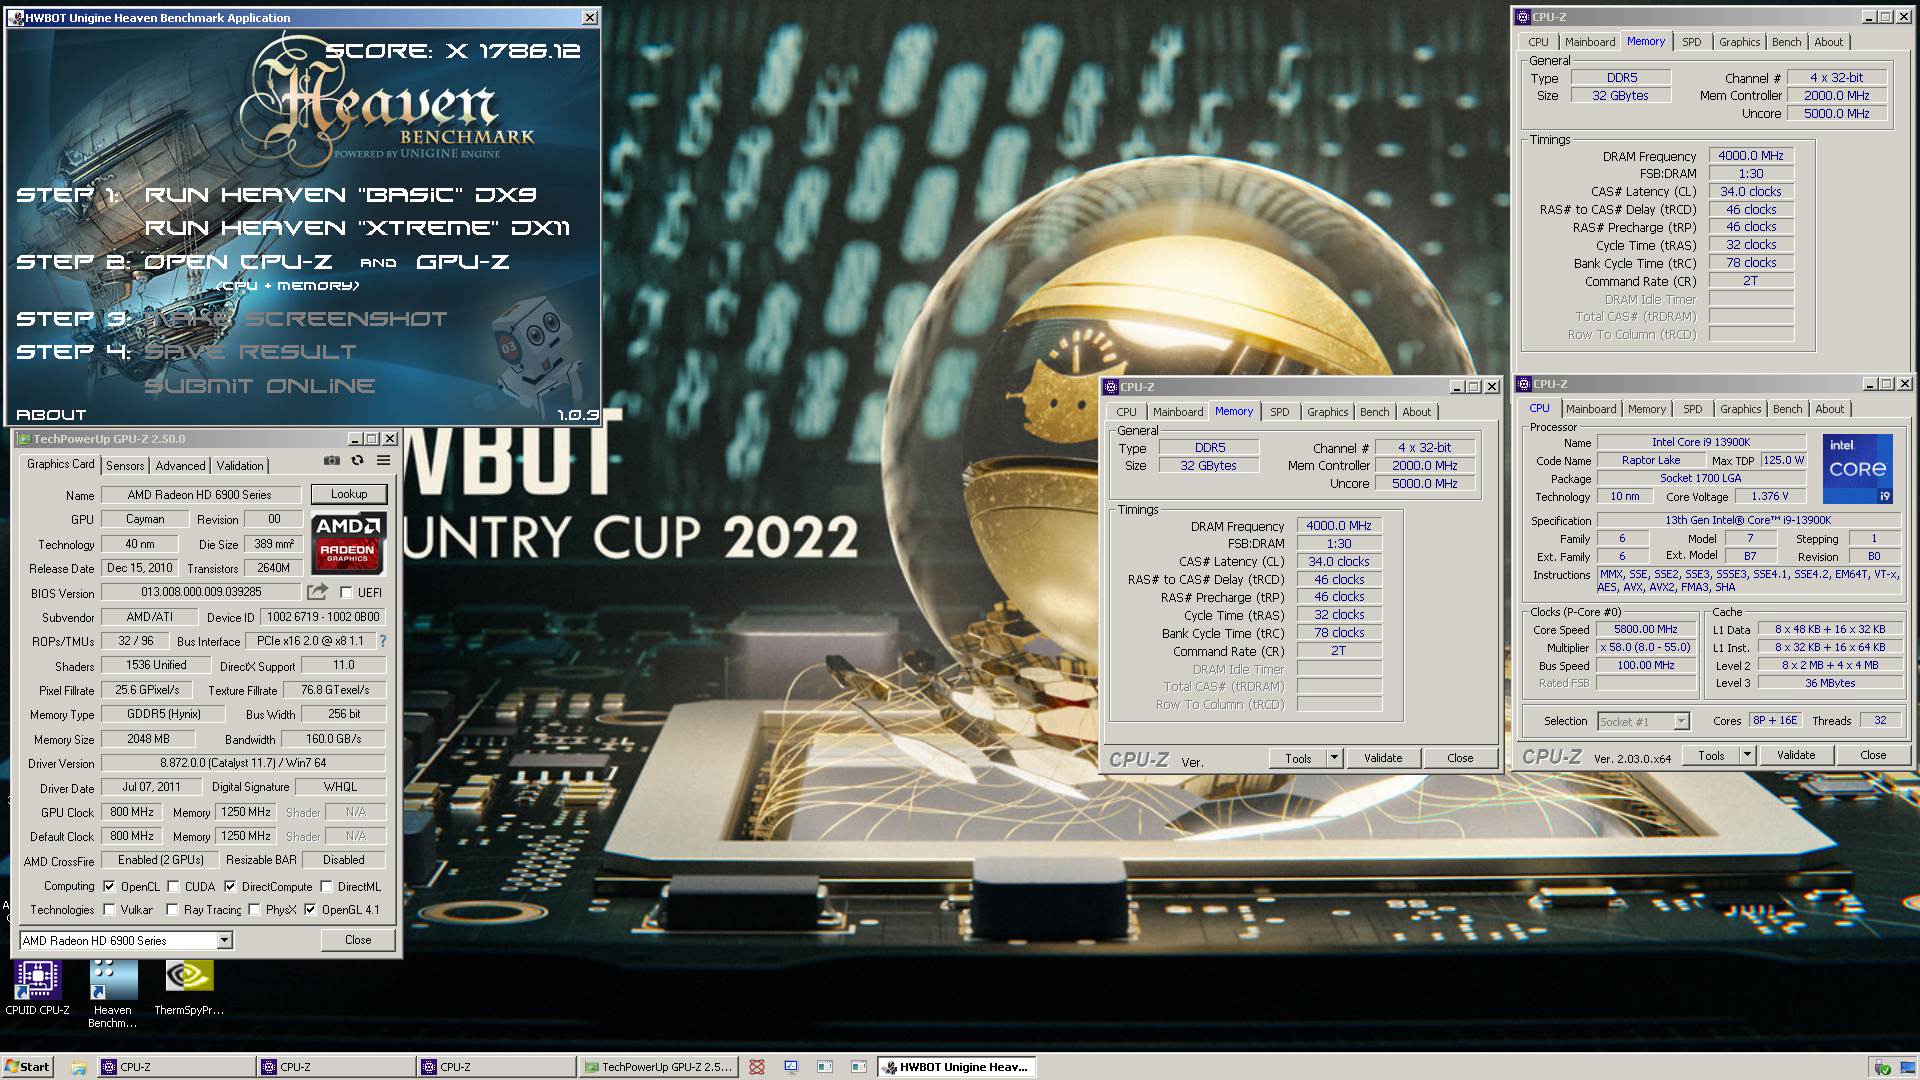This screenshot has height=1080, width=1920.
Task: Click OPEN CPU-Z step text in Heaven window
Action: click(x=238, y=262)
